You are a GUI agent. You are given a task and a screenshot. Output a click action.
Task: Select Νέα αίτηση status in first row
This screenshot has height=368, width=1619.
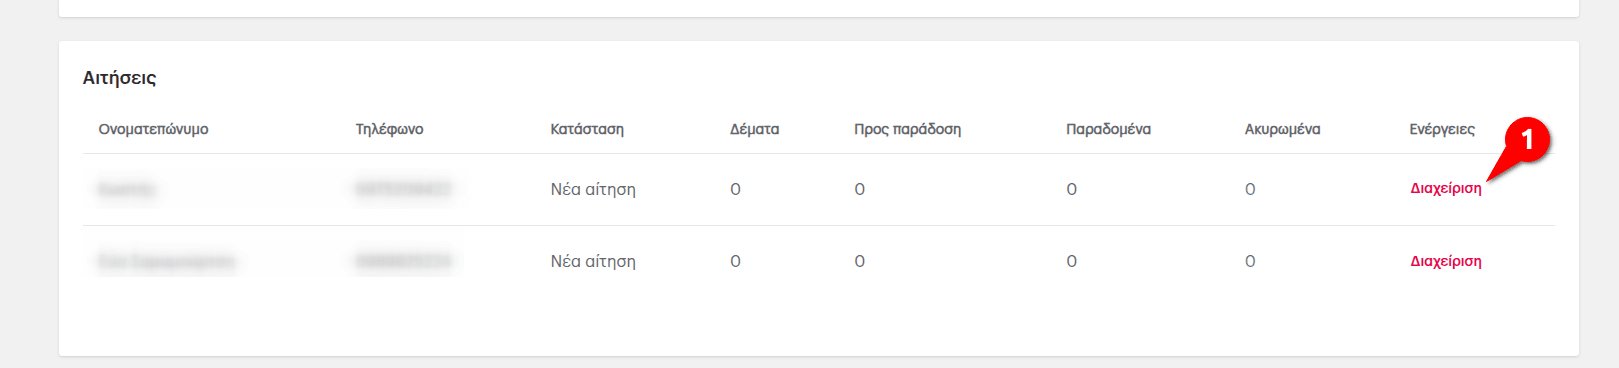tap(593, 189)
